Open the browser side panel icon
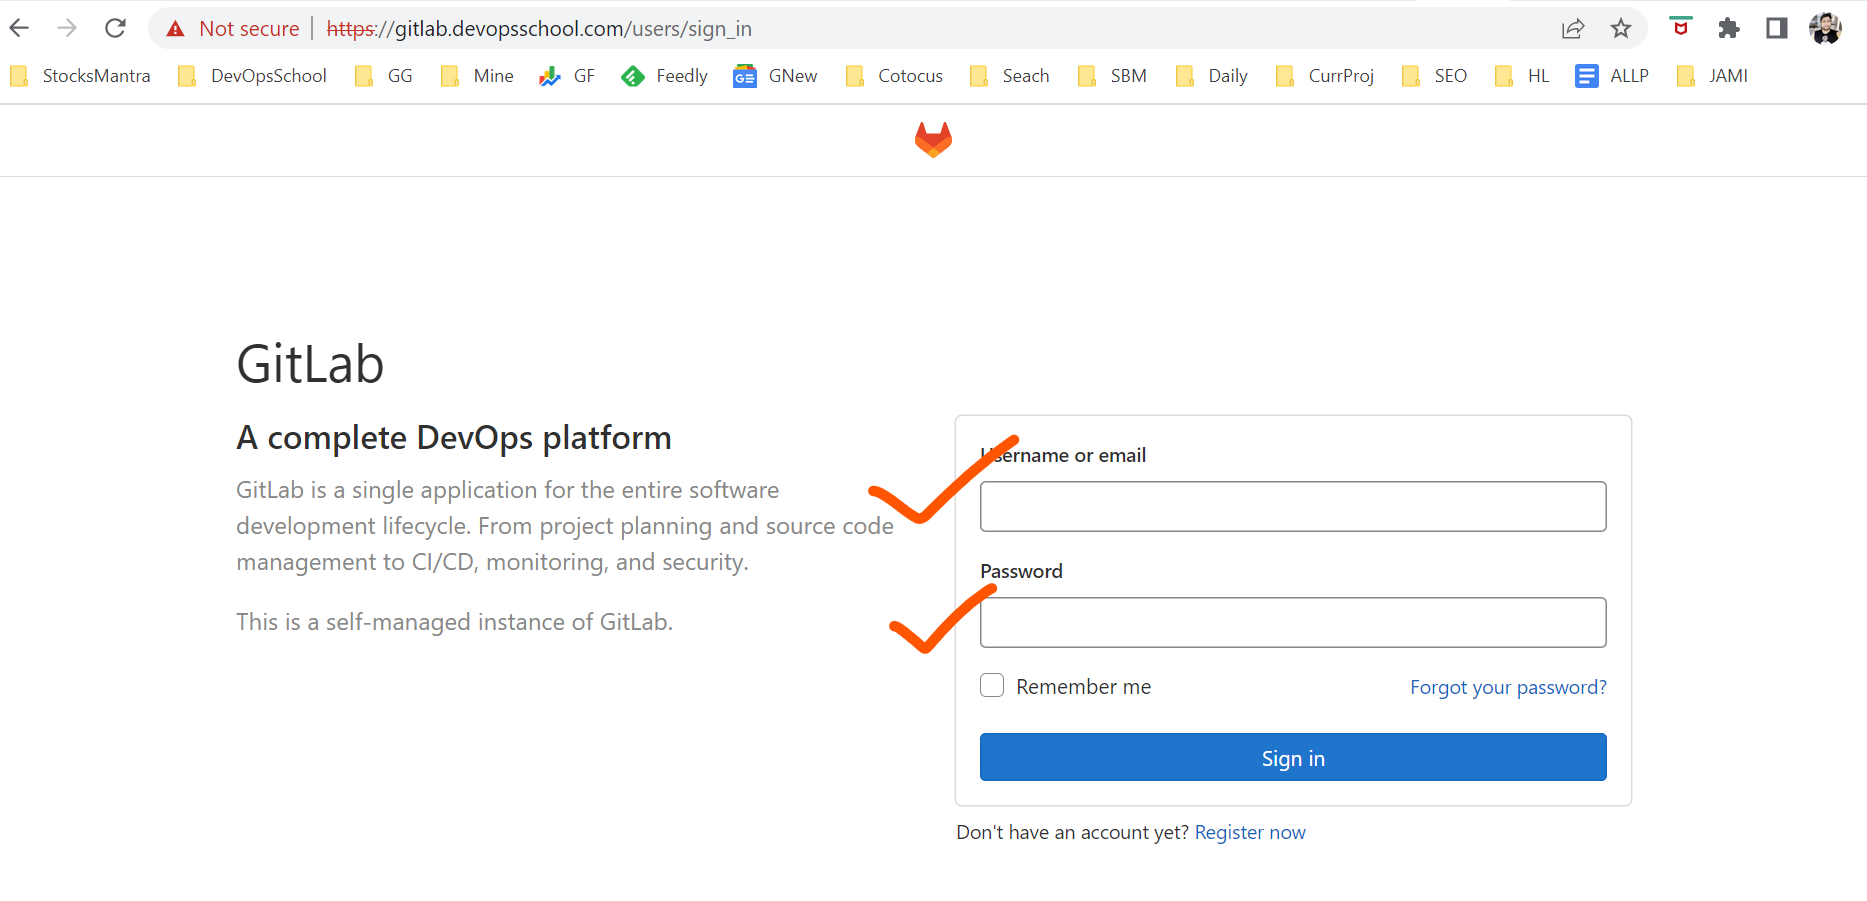 pos(1777,28)
